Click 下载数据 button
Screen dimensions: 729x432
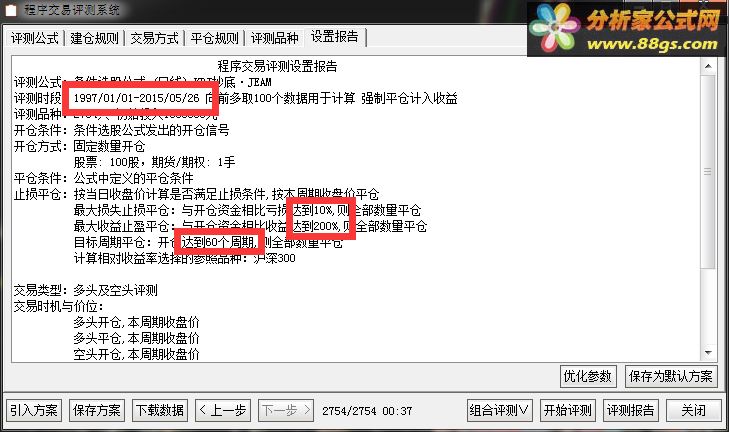(160, 410)
